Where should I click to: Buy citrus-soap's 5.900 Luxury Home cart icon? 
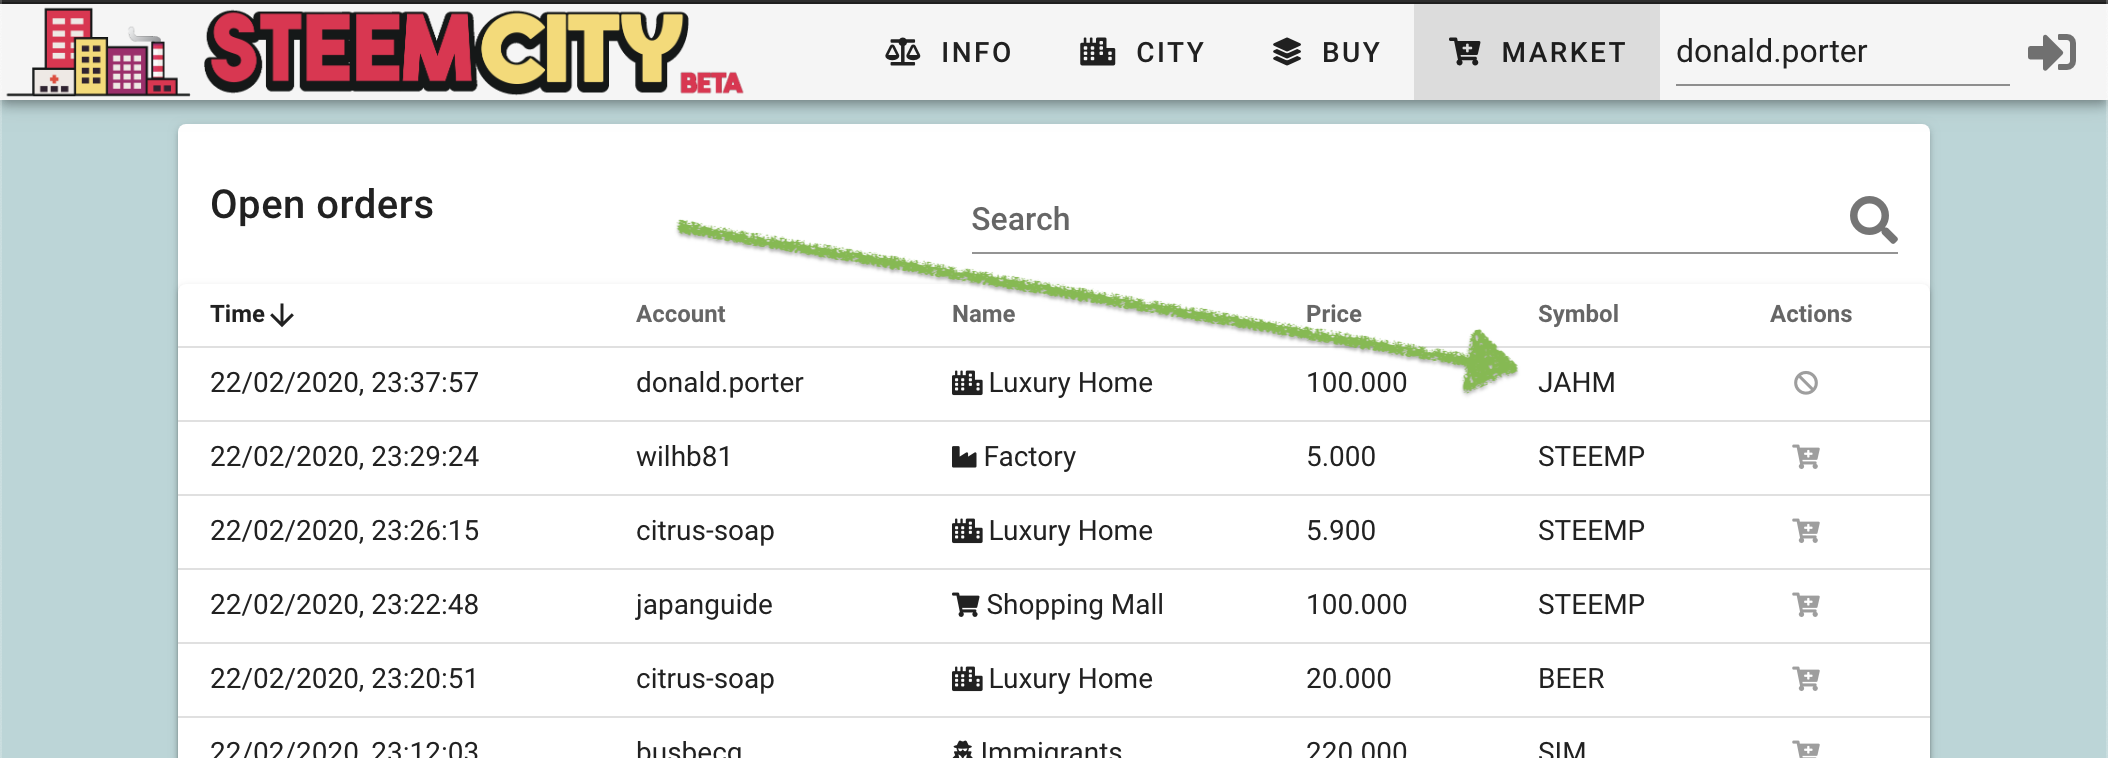pos(1806,531)
